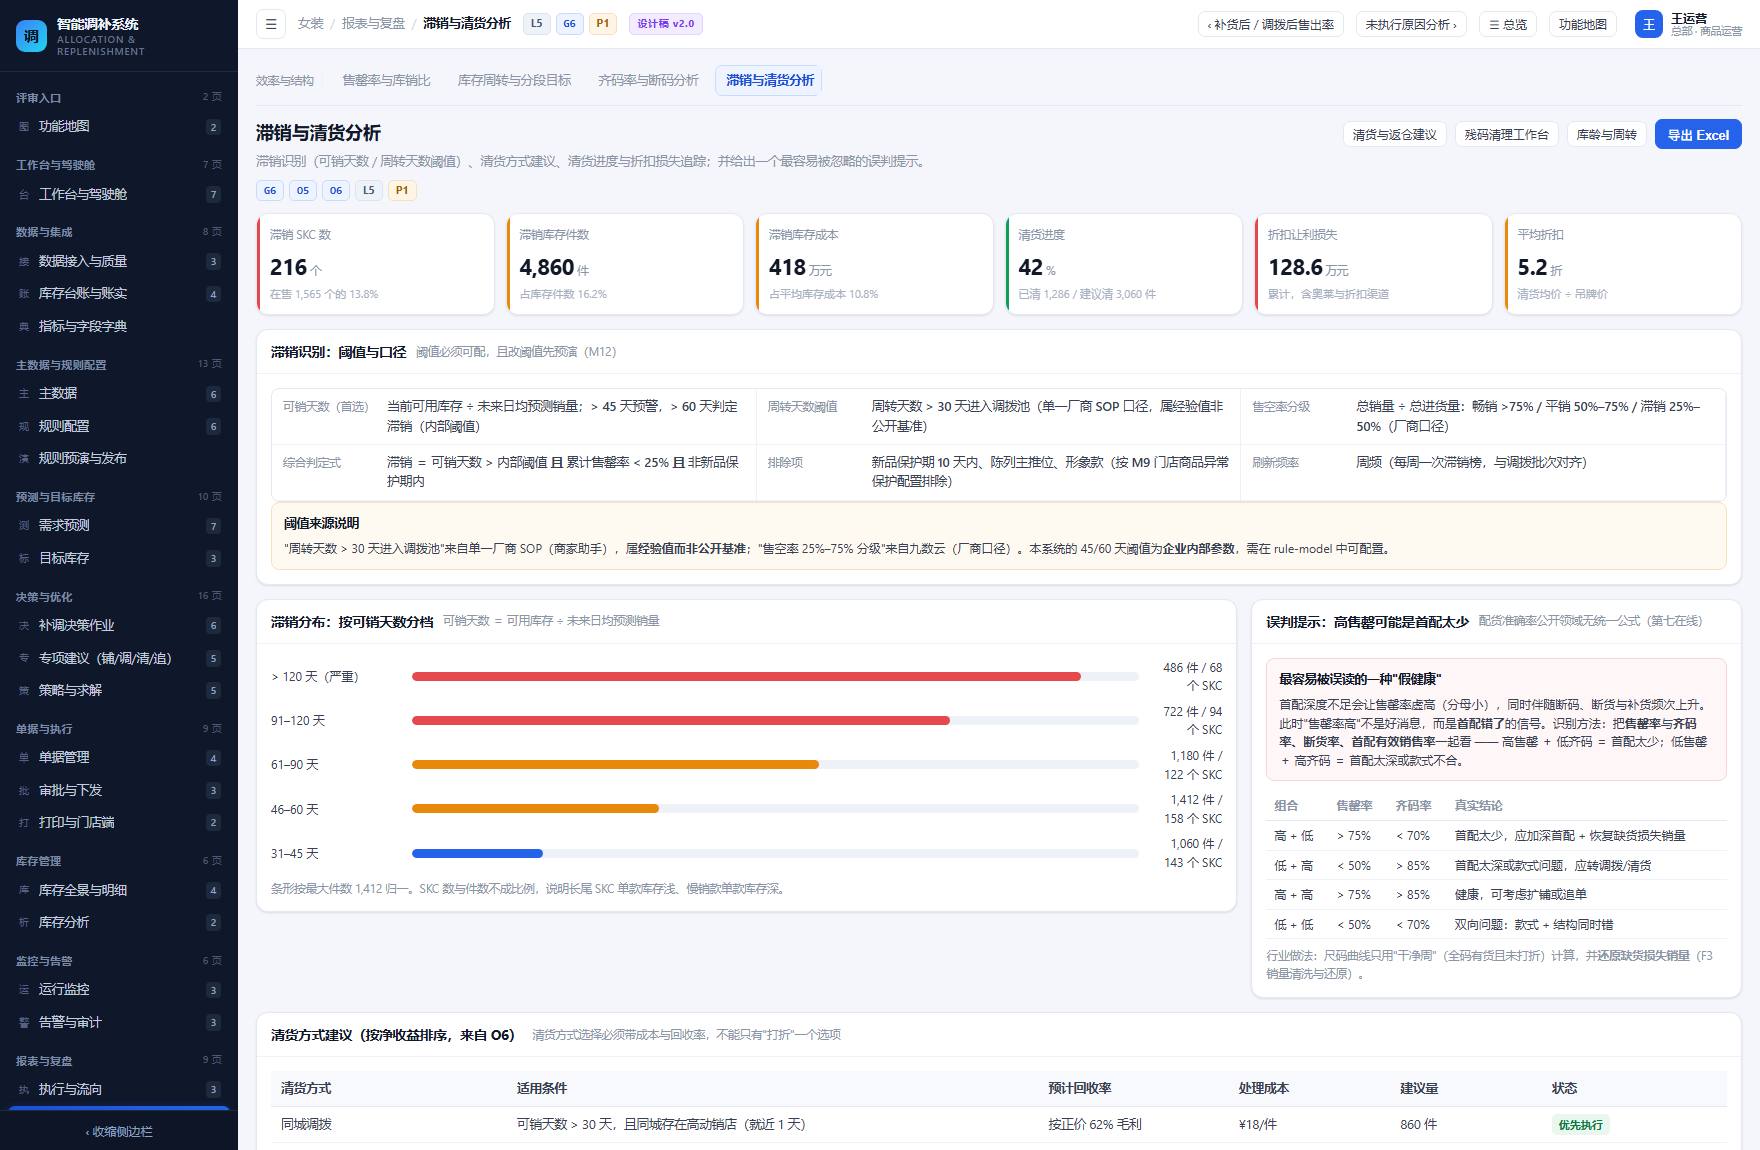Go to 审批与下发 in the sidebar
Viewport: 1760px width, 1150px height.
(119, 790)
